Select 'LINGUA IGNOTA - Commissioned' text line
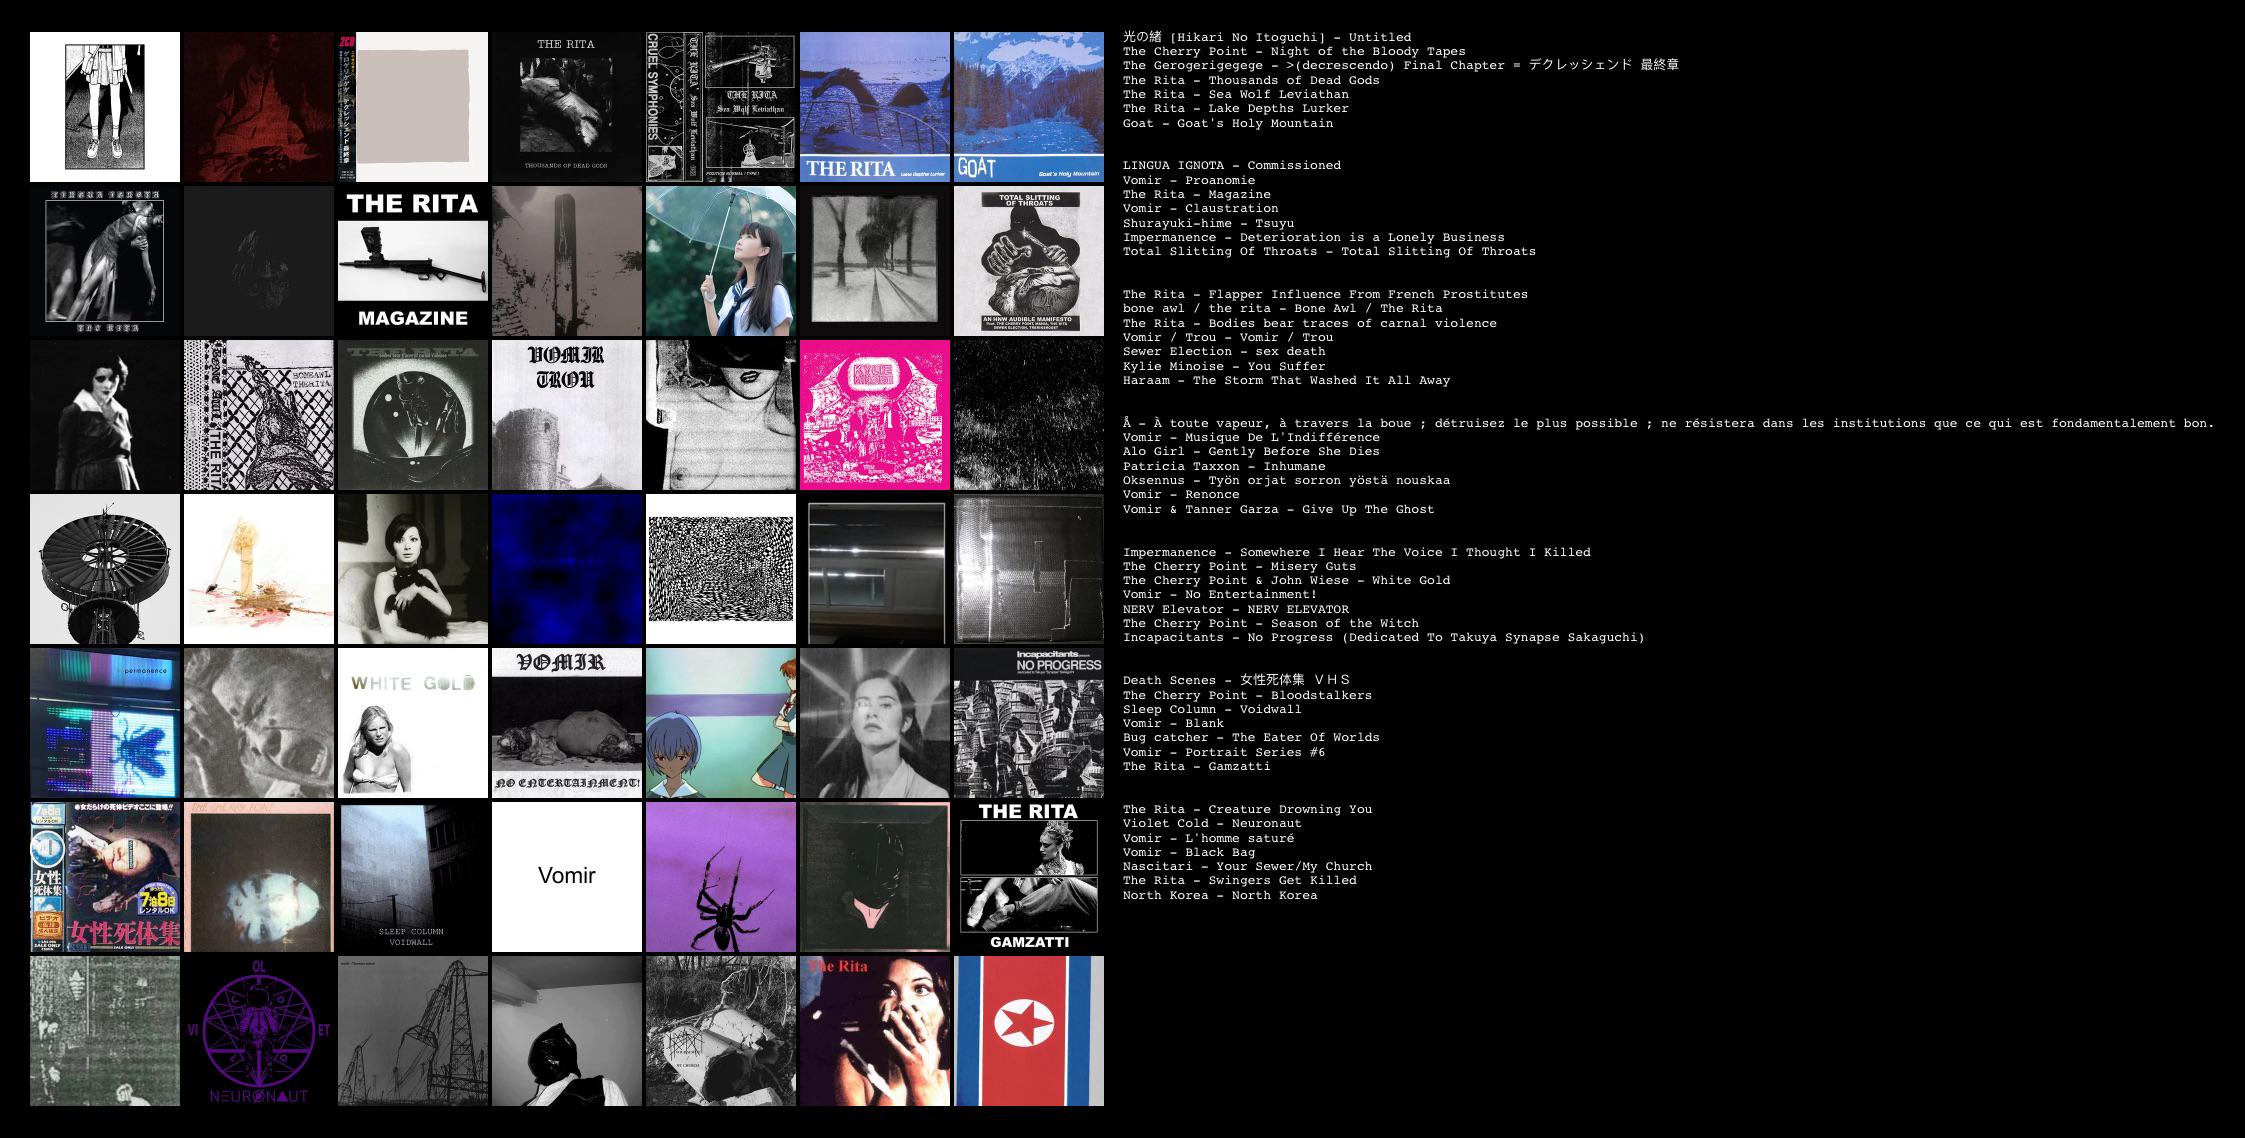 1231,166
